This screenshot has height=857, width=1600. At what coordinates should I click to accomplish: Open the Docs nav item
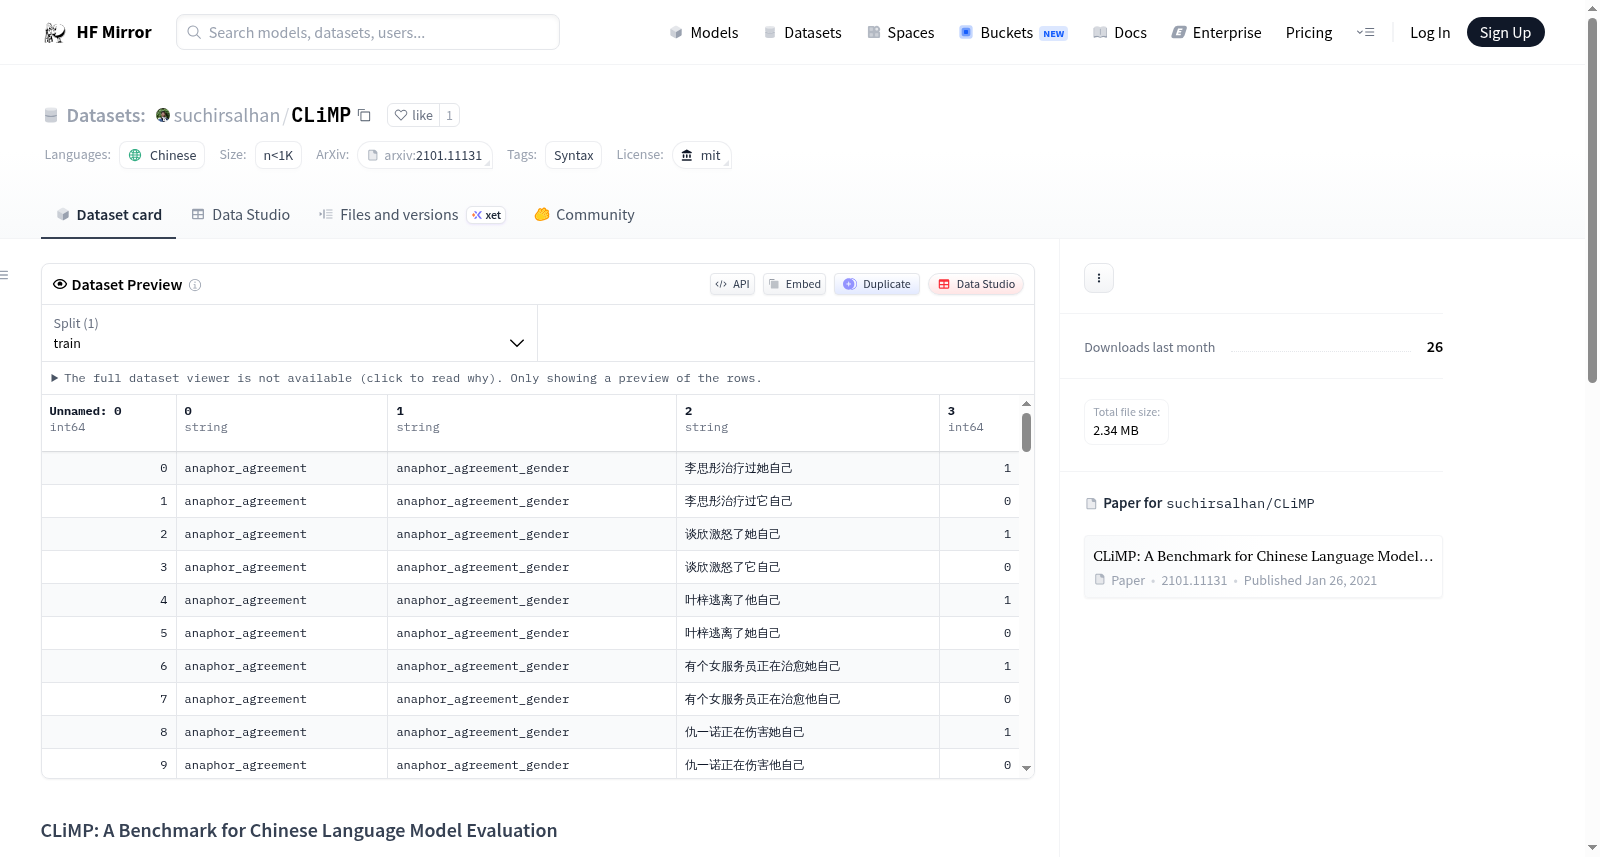click(x=1120, y=32)
